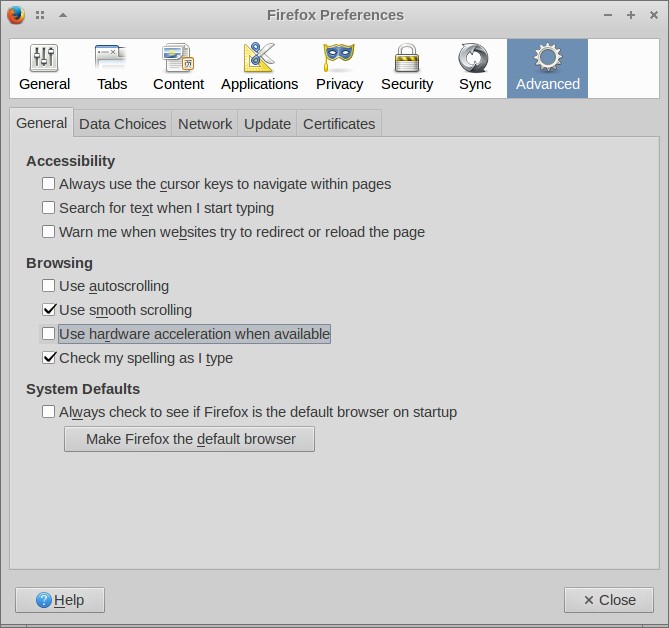Click the Firefox logo in title bar
The width and height of the screenshot is (669, 628).
click(16, 15)
